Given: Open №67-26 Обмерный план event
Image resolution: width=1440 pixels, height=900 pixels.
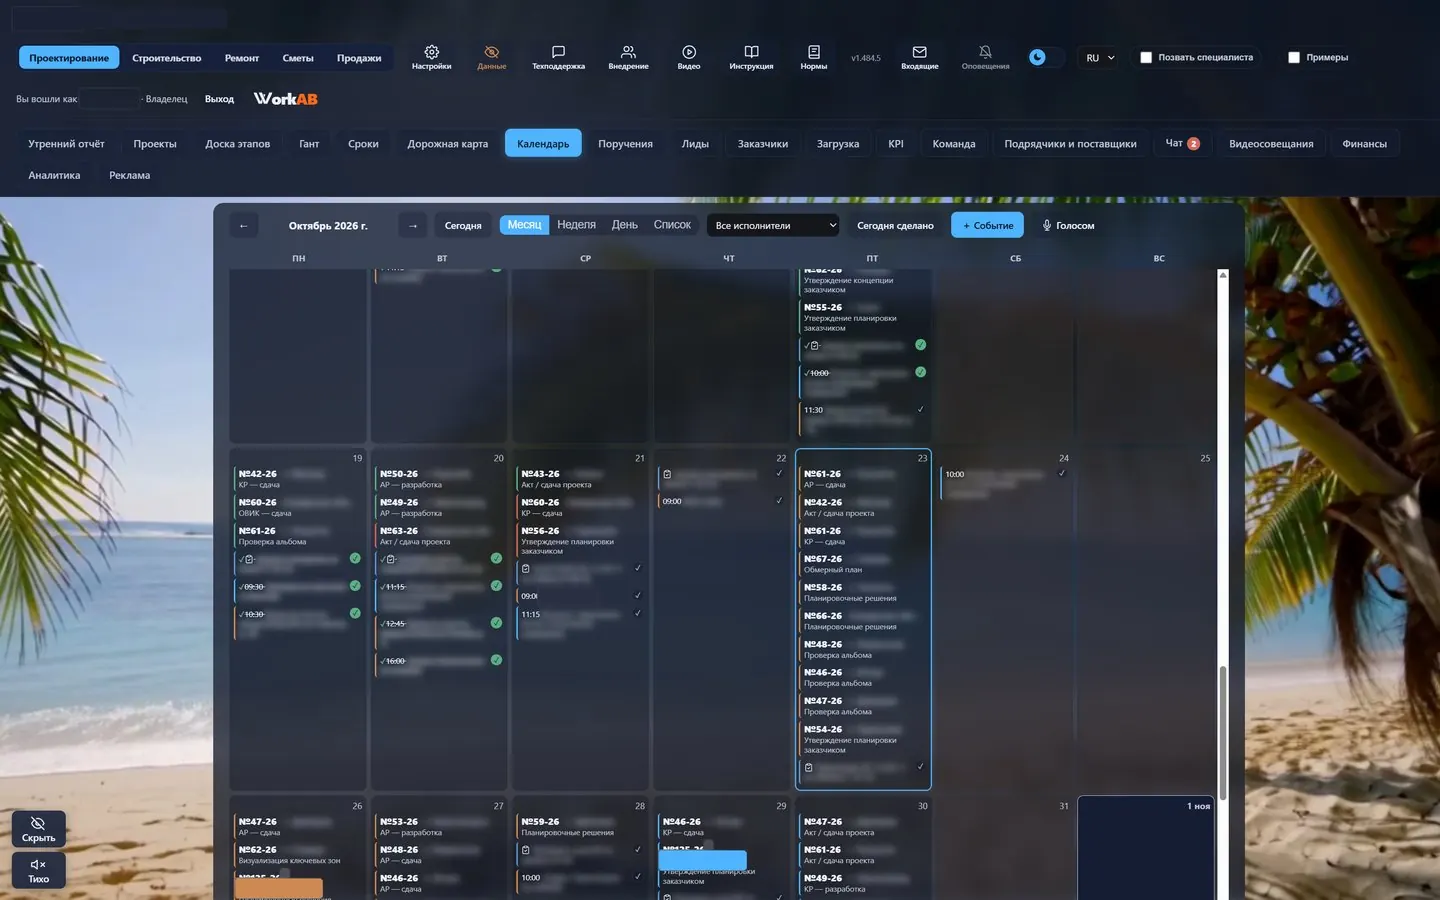Looking at the screenshot, I should 863,564.
